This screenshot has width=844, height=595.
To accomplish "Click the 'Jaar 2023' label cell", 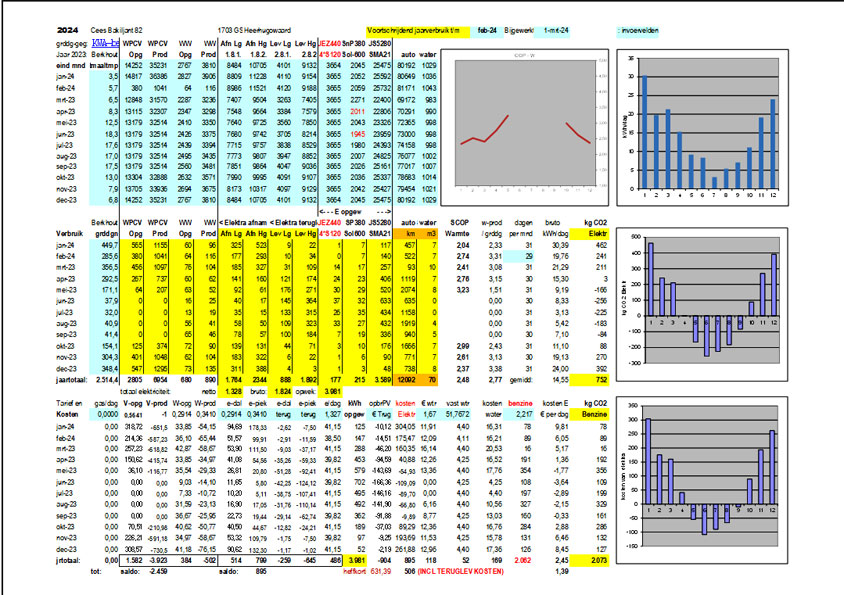I will pos(71,54).
